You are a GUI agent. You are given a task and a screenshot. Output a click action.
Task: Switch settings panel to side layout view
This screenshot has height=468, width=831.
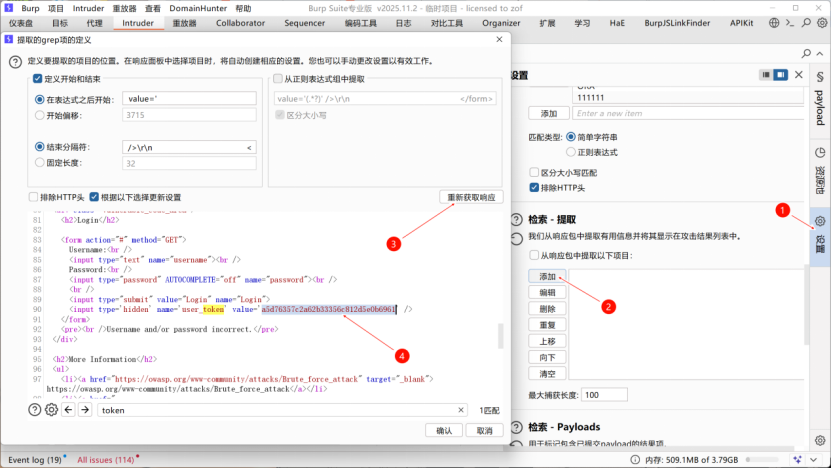[x=780, y=75]
